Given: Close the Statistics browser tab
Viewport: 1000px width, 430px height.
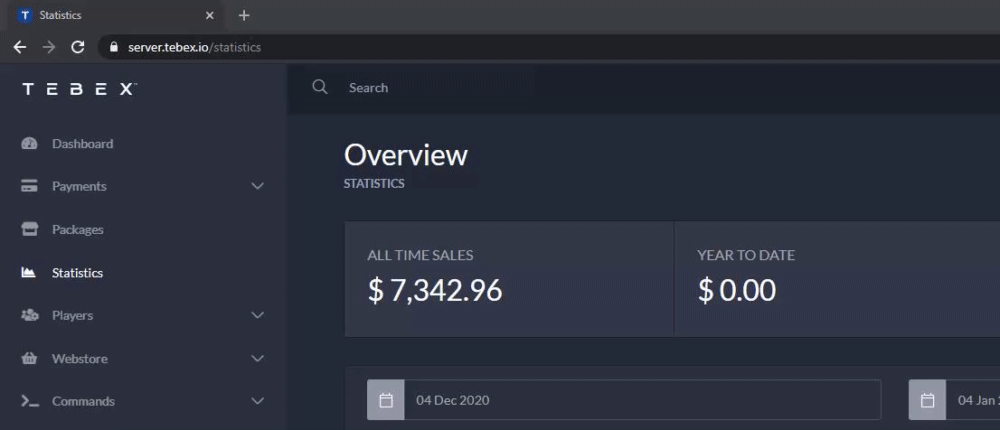Looking at the screenshot, I should click(209, 15).
